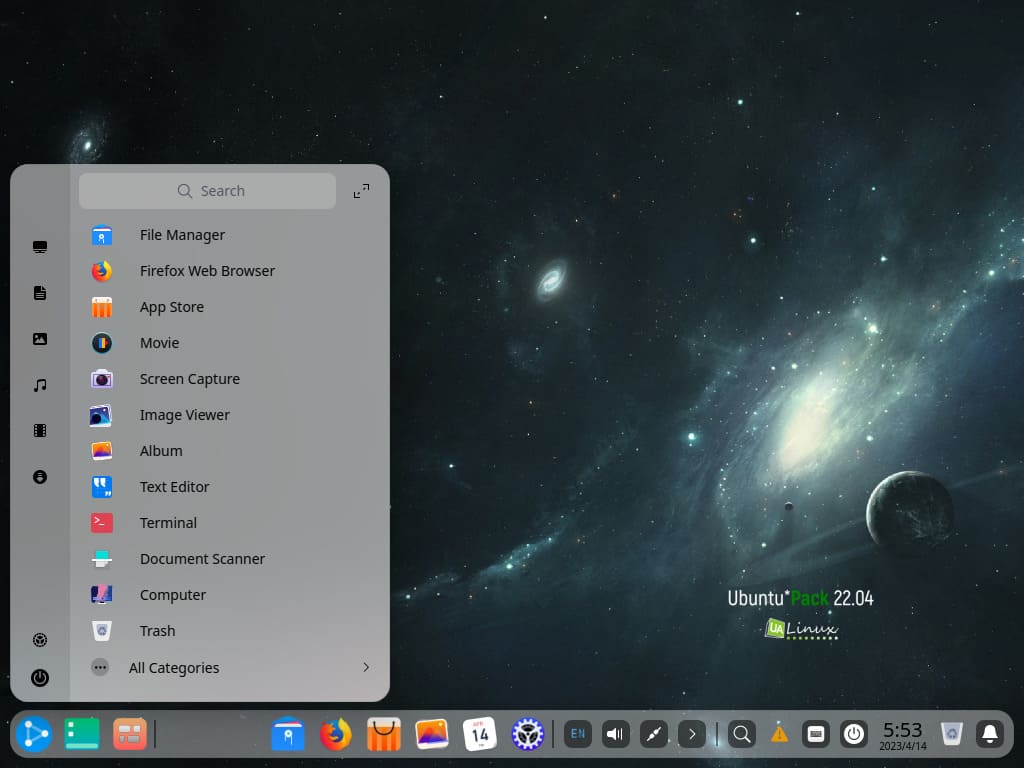Click the yellow warning tray icon
This screenshot has height=768, width=1024.
click(x=779, y=734)
